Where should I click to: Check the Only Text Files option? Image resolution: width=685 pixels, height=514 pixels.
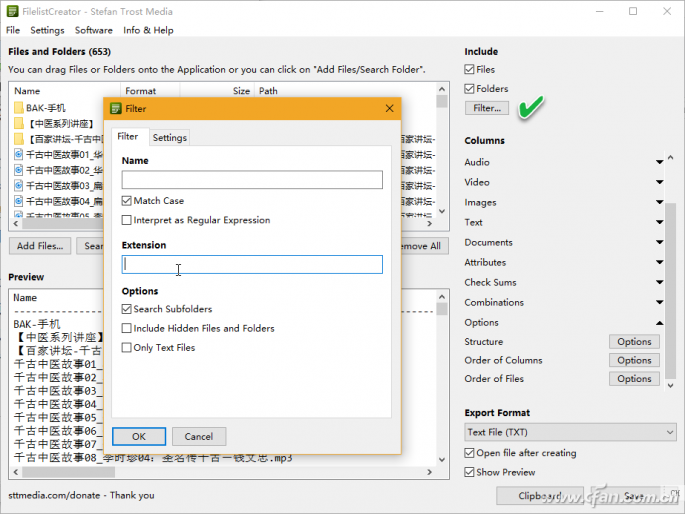[x=127, y=348]
